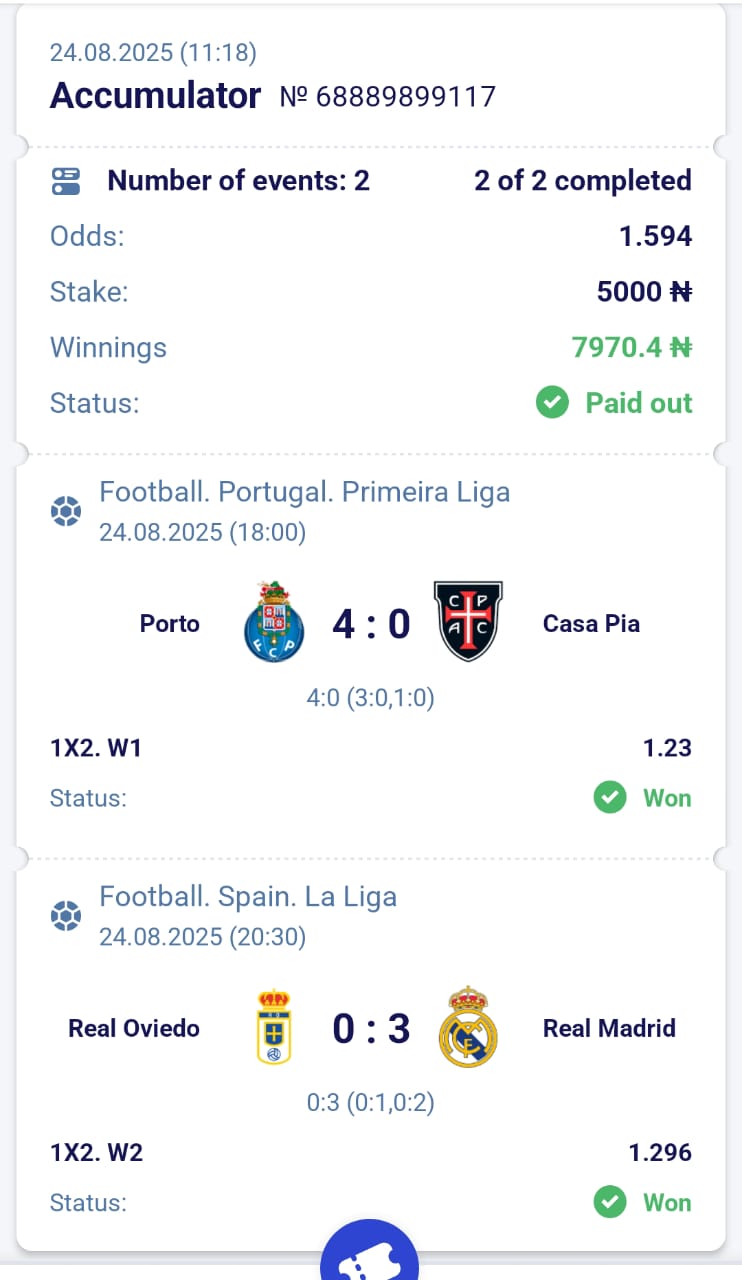Click the football icon beside La Liga
This screenshot has height=1280, width=742.
(66, 916)
